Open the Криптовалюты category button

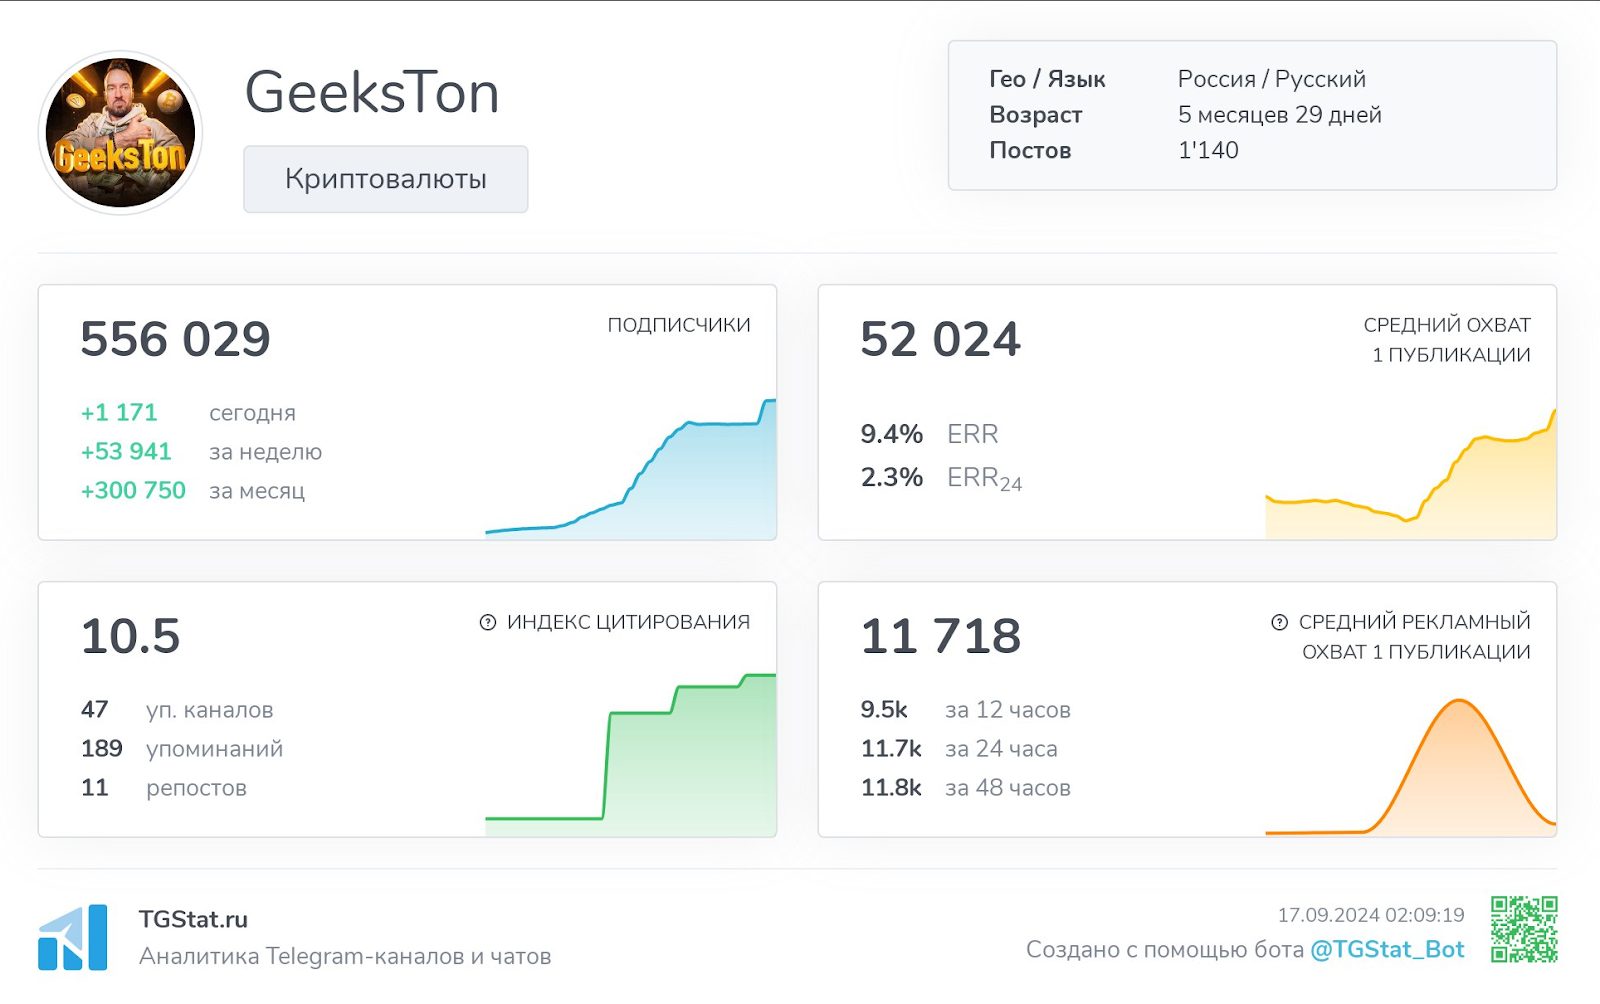click(385, 179)
